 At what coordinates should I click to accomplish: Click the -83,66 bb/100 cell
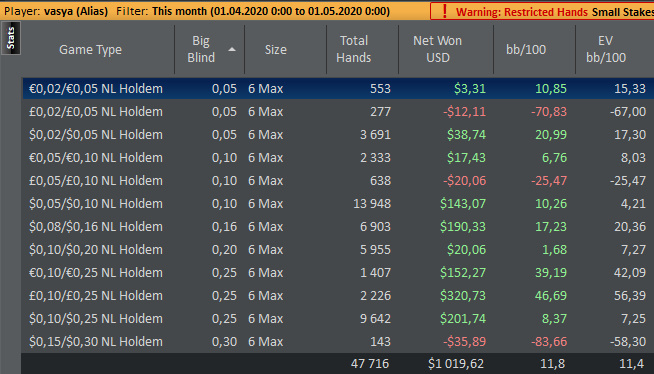pos(549,341)
